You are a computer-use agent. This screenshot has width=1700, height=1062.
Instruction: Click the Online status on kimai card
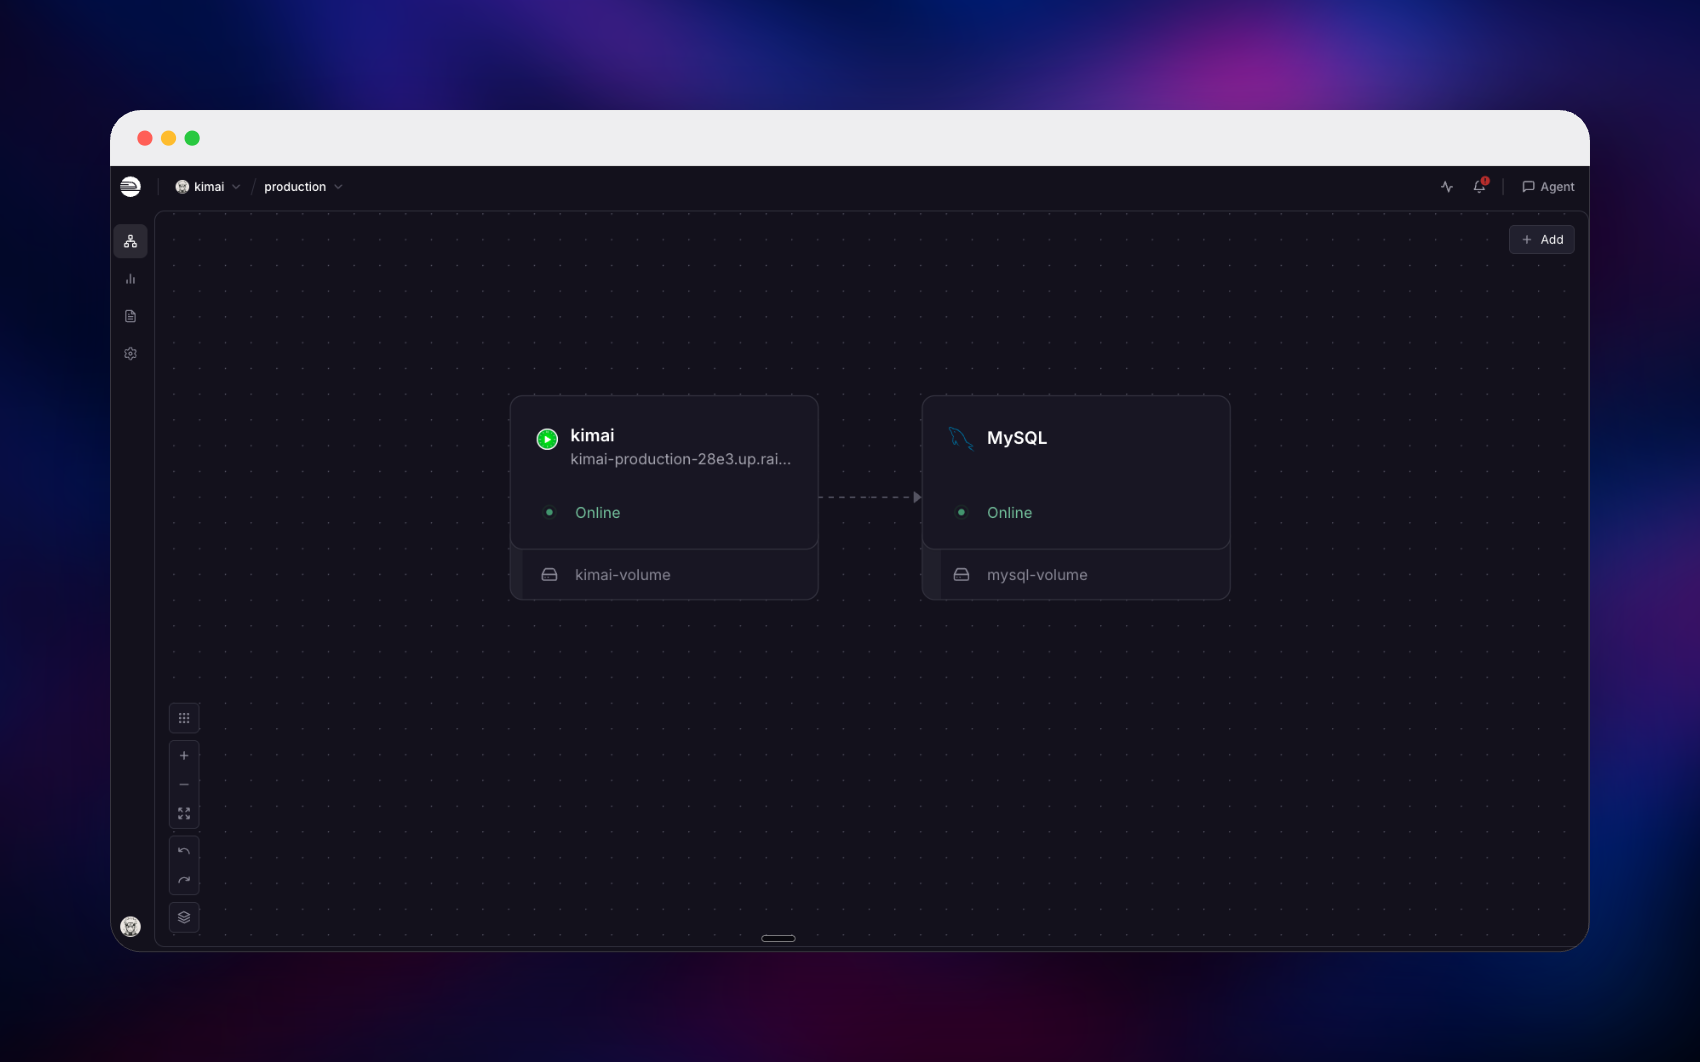[598, 513]
